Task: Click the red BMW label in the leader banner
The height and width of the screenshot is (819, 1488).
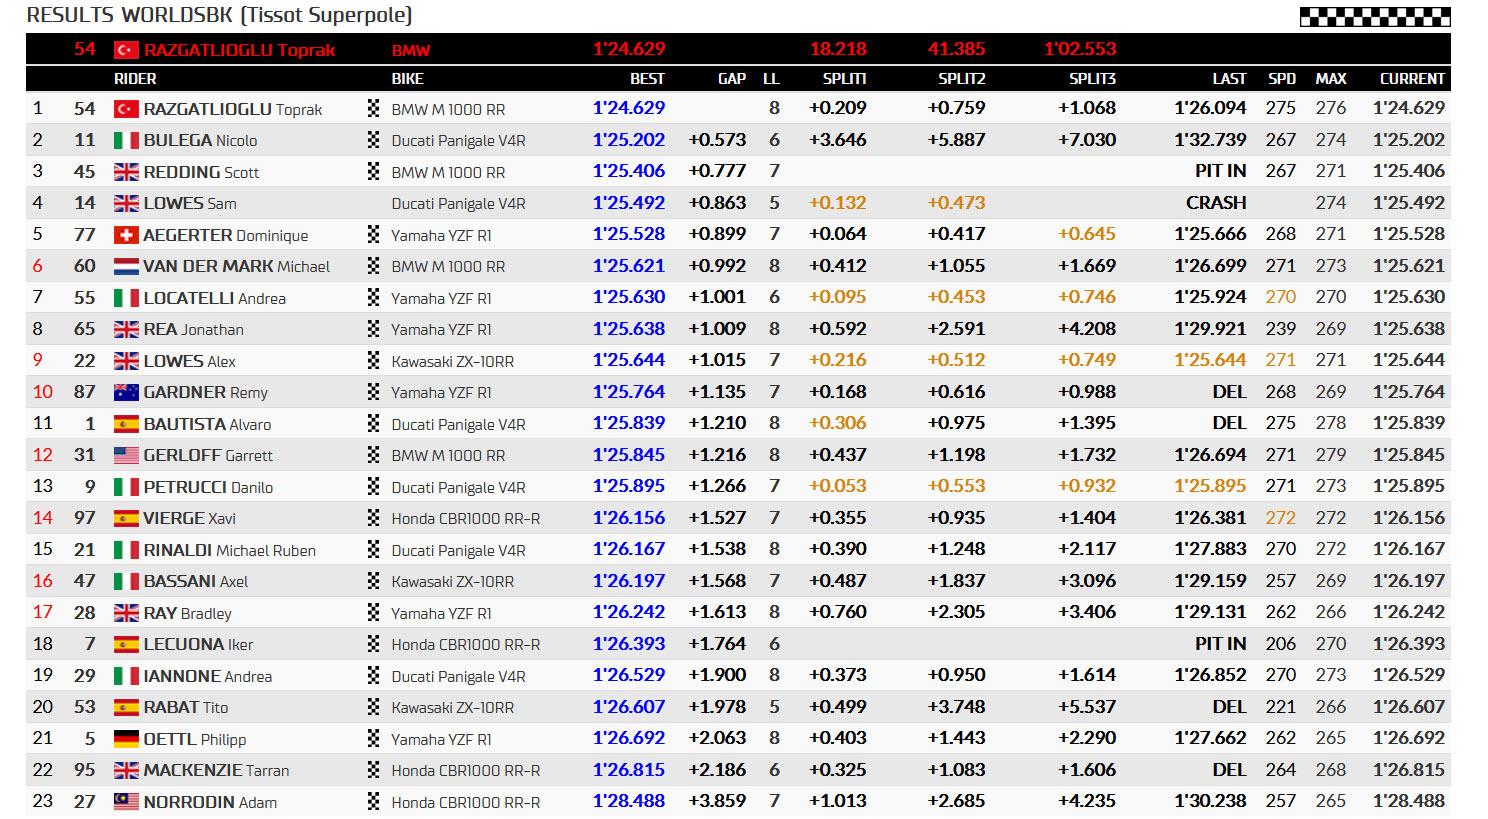Action: pyautogui.click(x=411, y=50)
